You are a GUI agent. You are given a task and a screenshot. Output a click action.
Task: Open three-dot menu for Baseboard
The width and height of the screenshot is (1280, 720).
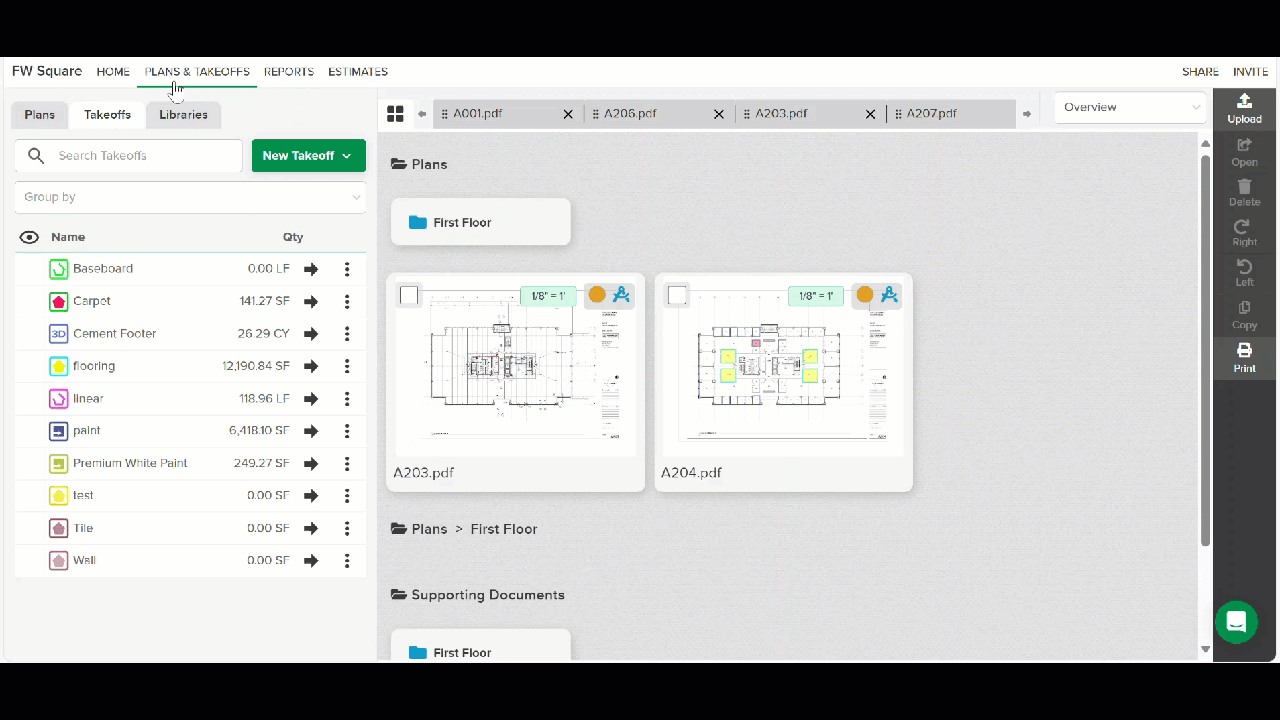point(347,269)
